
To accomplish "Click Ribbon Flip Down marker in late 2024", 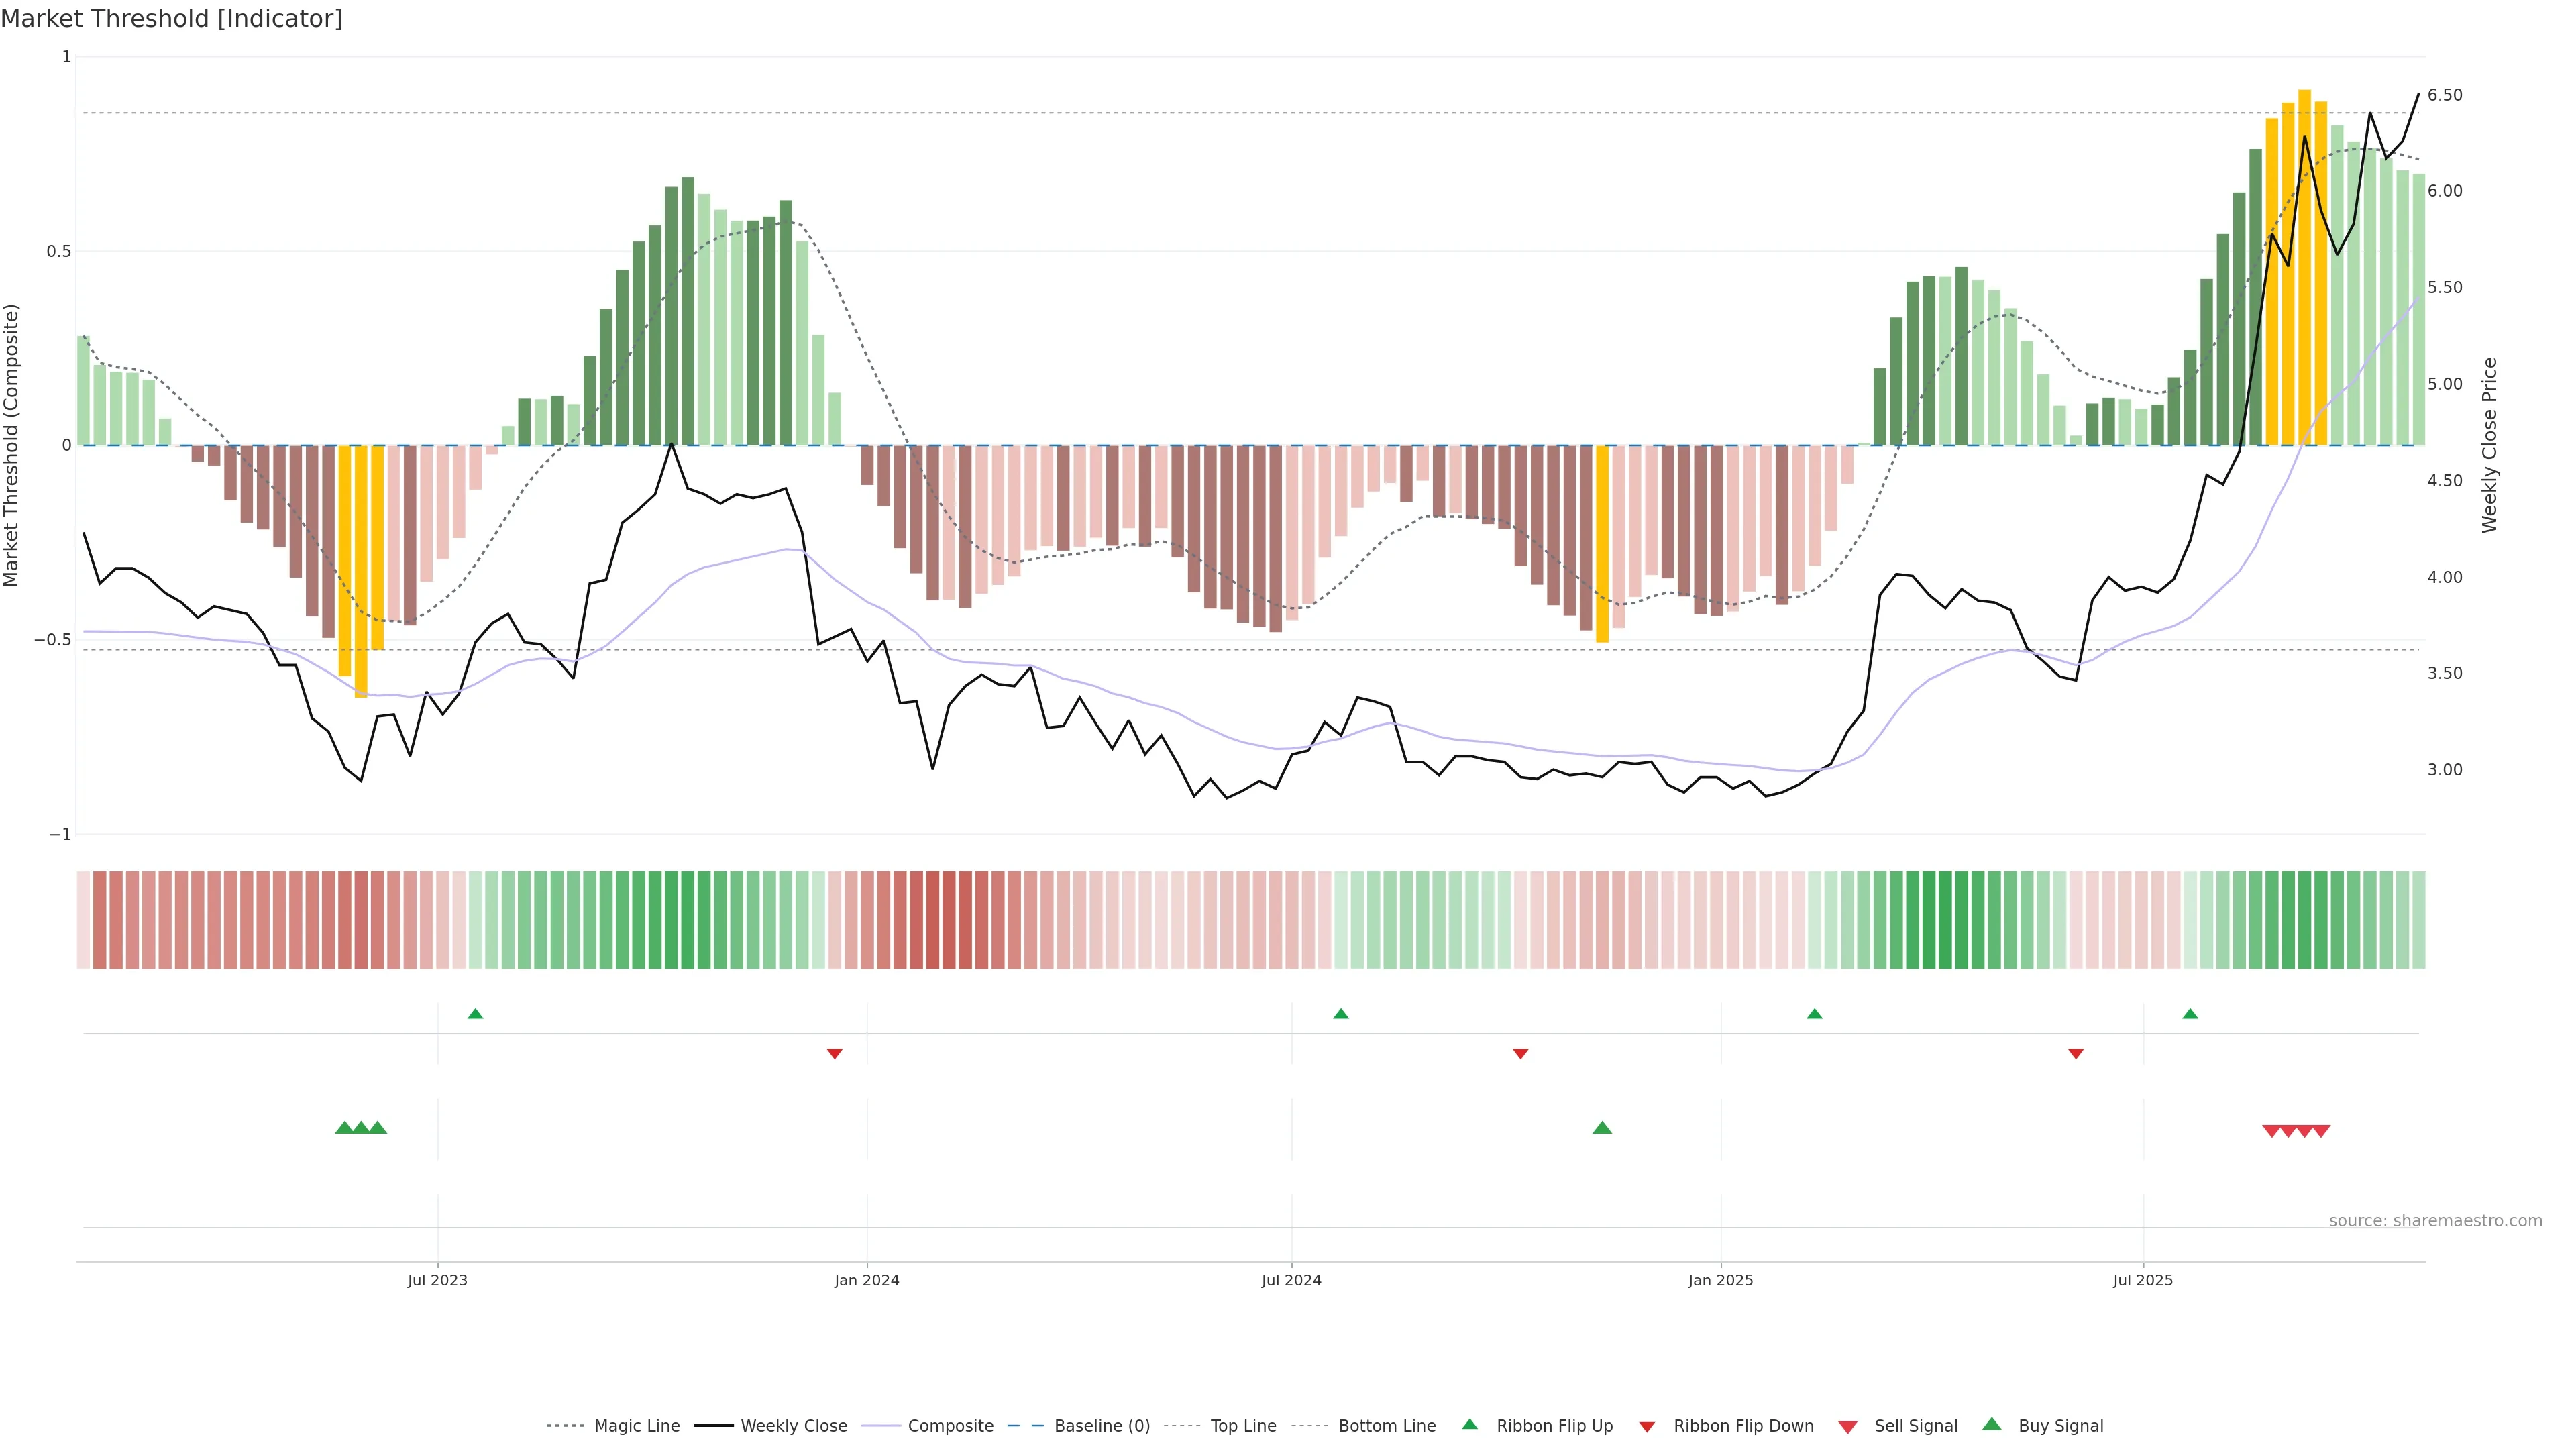I will (x=1520, y=1054).
